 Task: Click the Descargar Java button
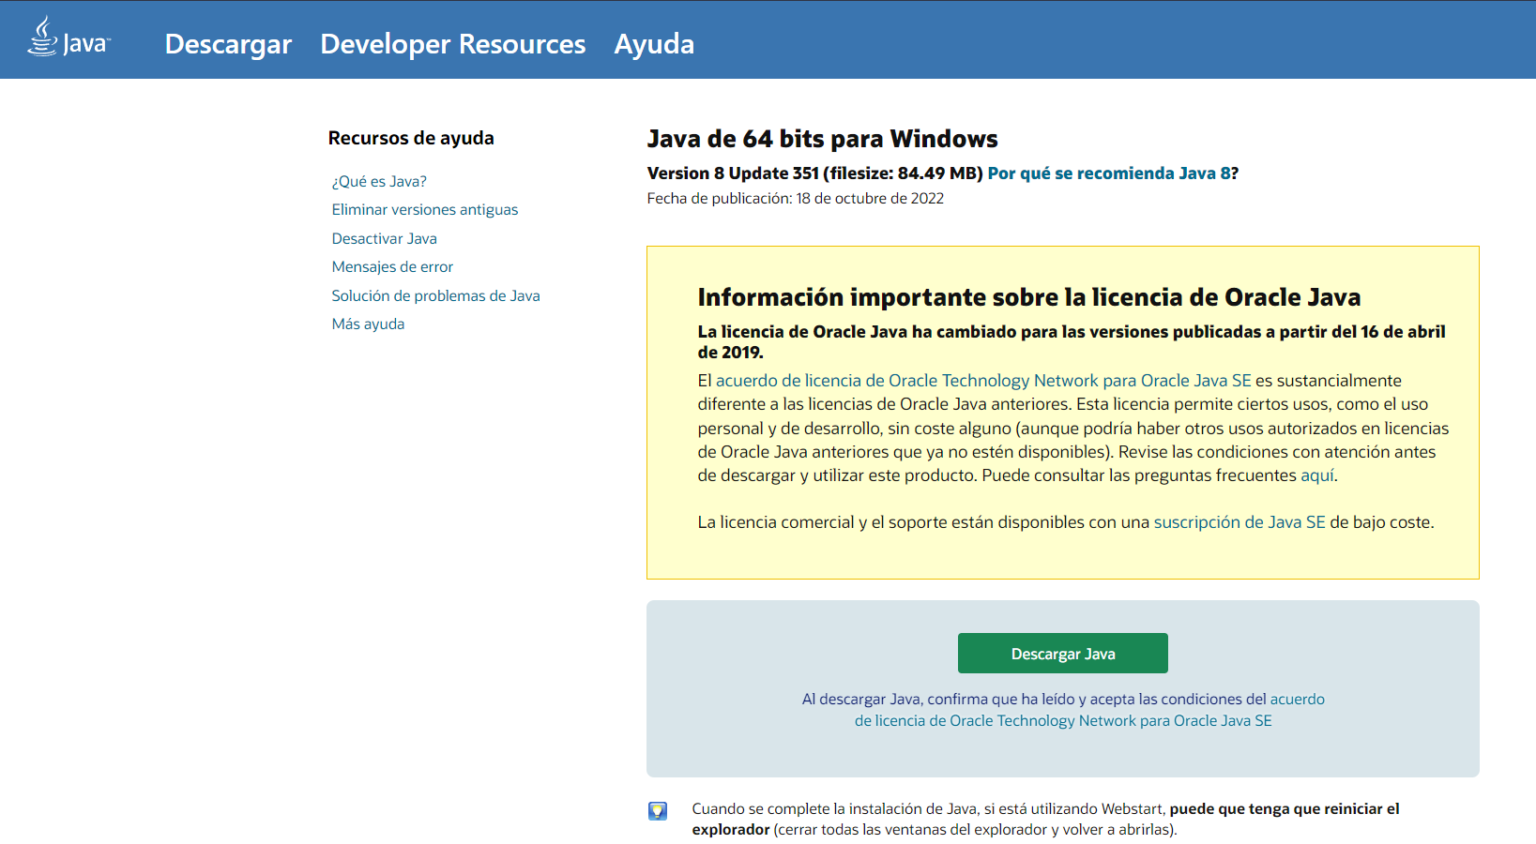click(x=1062, y=653)
